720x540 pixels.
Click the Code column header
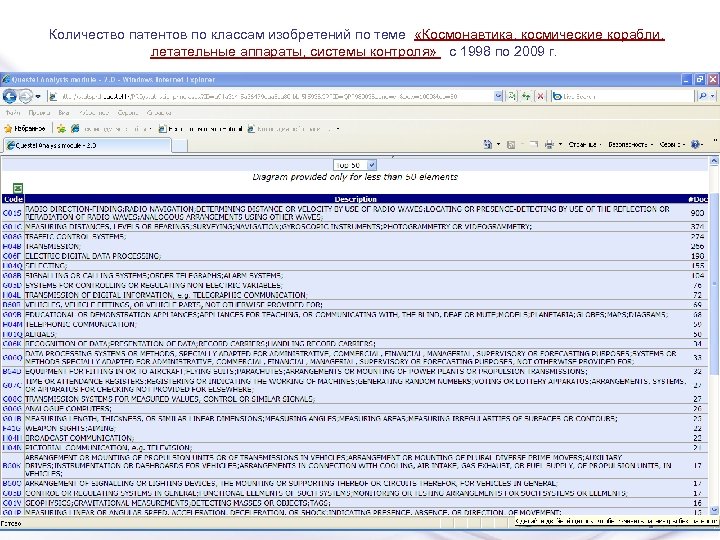click(x=13, y=199)
